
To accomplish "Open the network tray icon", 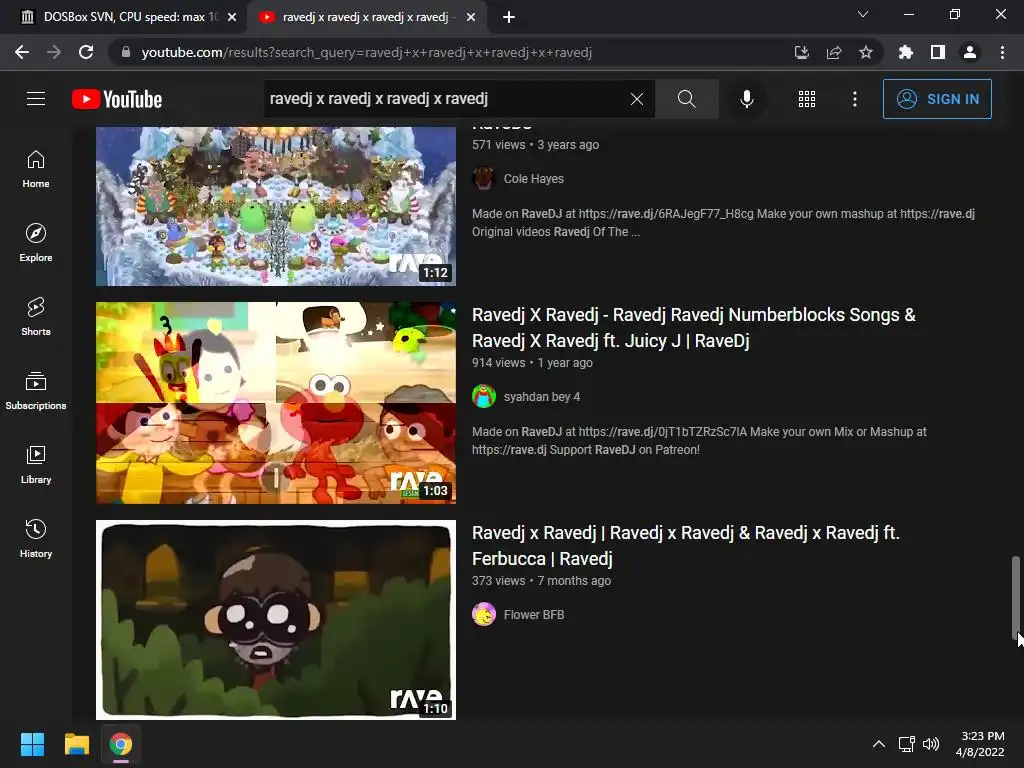I will click(x=906, y=744).
